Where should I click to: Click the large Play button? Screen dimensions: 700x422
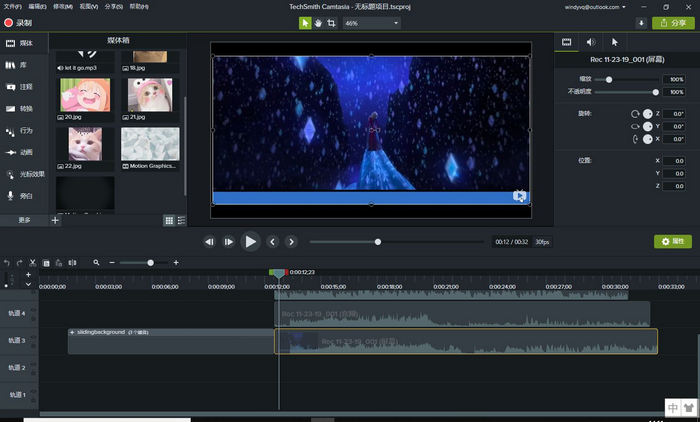[x=250, y=242]
